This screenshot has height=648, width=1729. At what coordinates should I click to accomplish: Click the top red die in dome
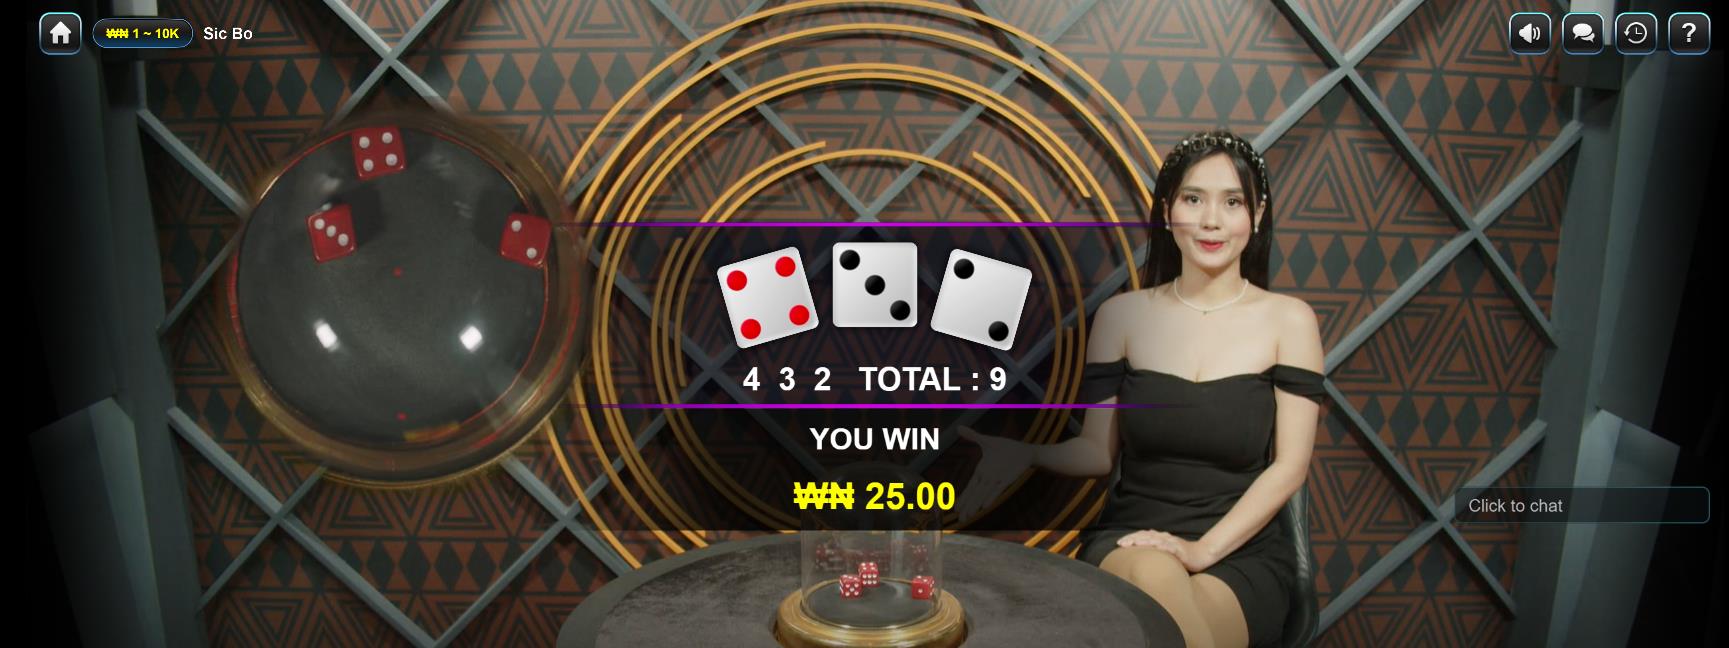(378, 152)
